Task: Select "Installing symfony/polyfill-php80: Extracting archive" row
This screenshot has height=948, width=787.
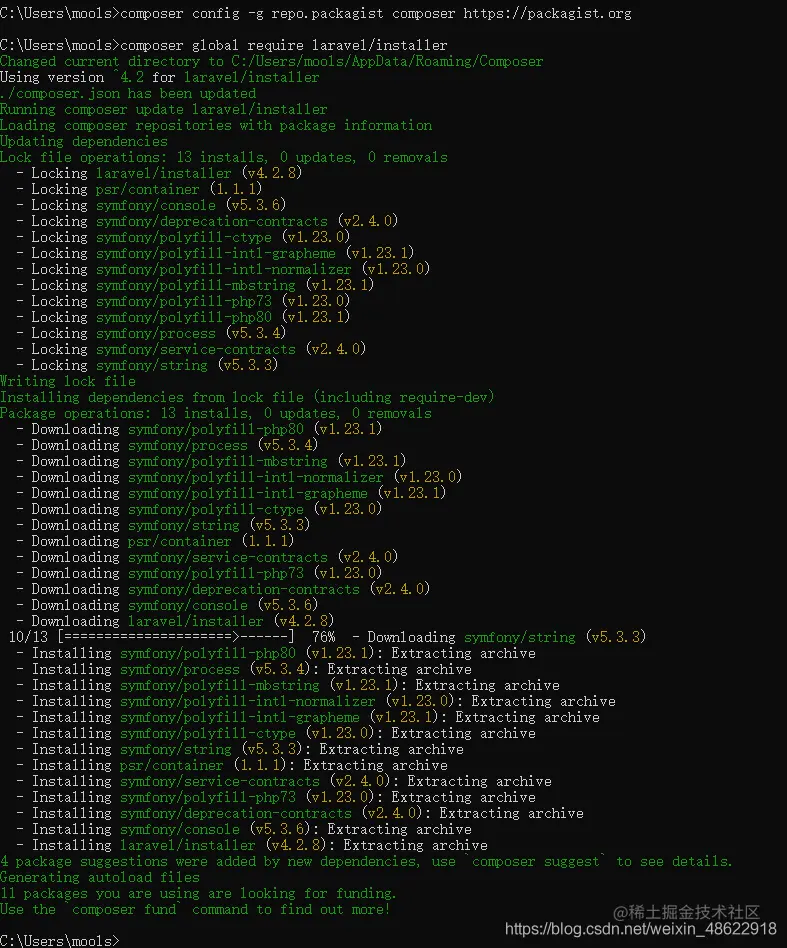Action: pyautogui.click(x=276, y=653)
